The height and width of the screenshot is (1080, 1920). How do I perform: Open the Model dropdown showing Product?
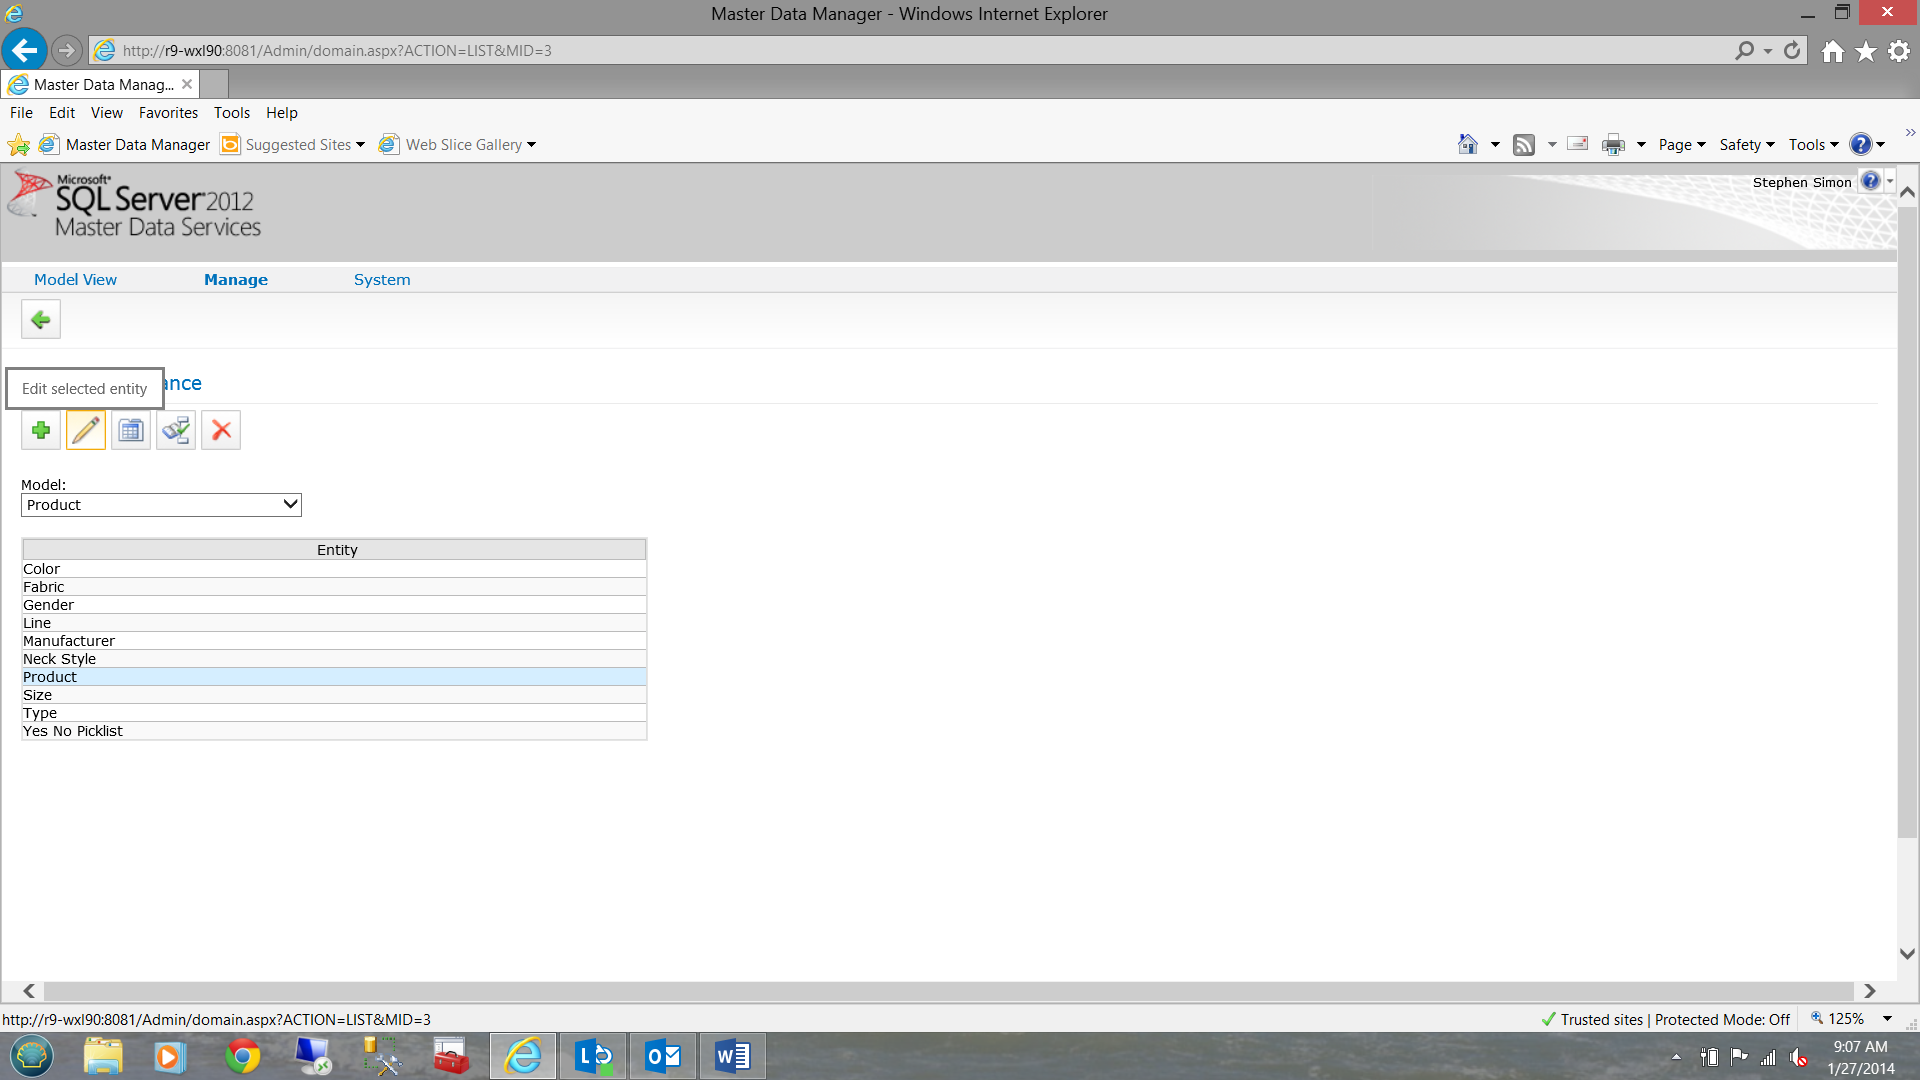[161, 505]
